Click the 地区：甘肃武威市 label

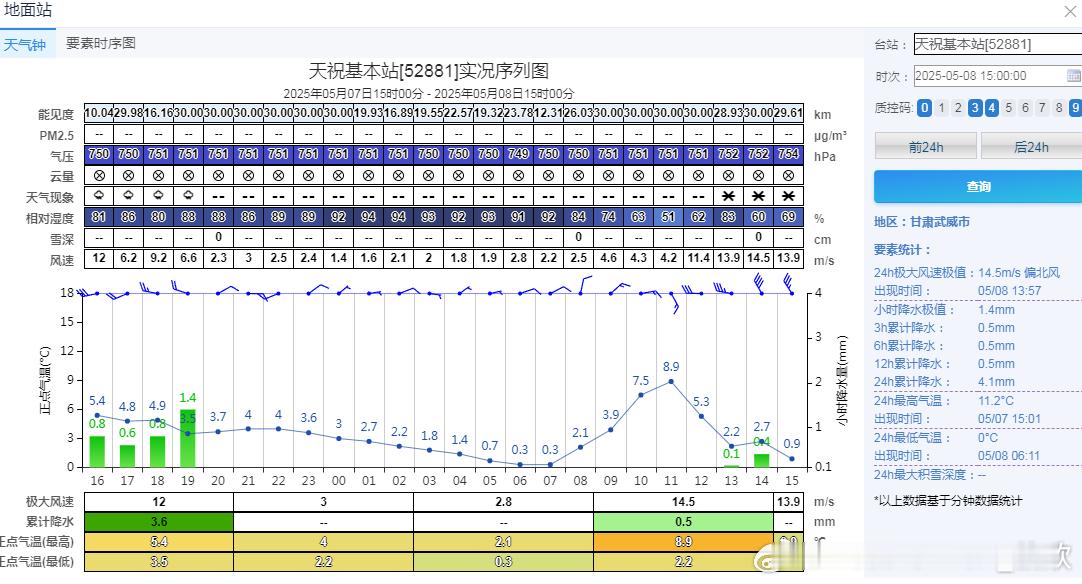coord(922,222)
